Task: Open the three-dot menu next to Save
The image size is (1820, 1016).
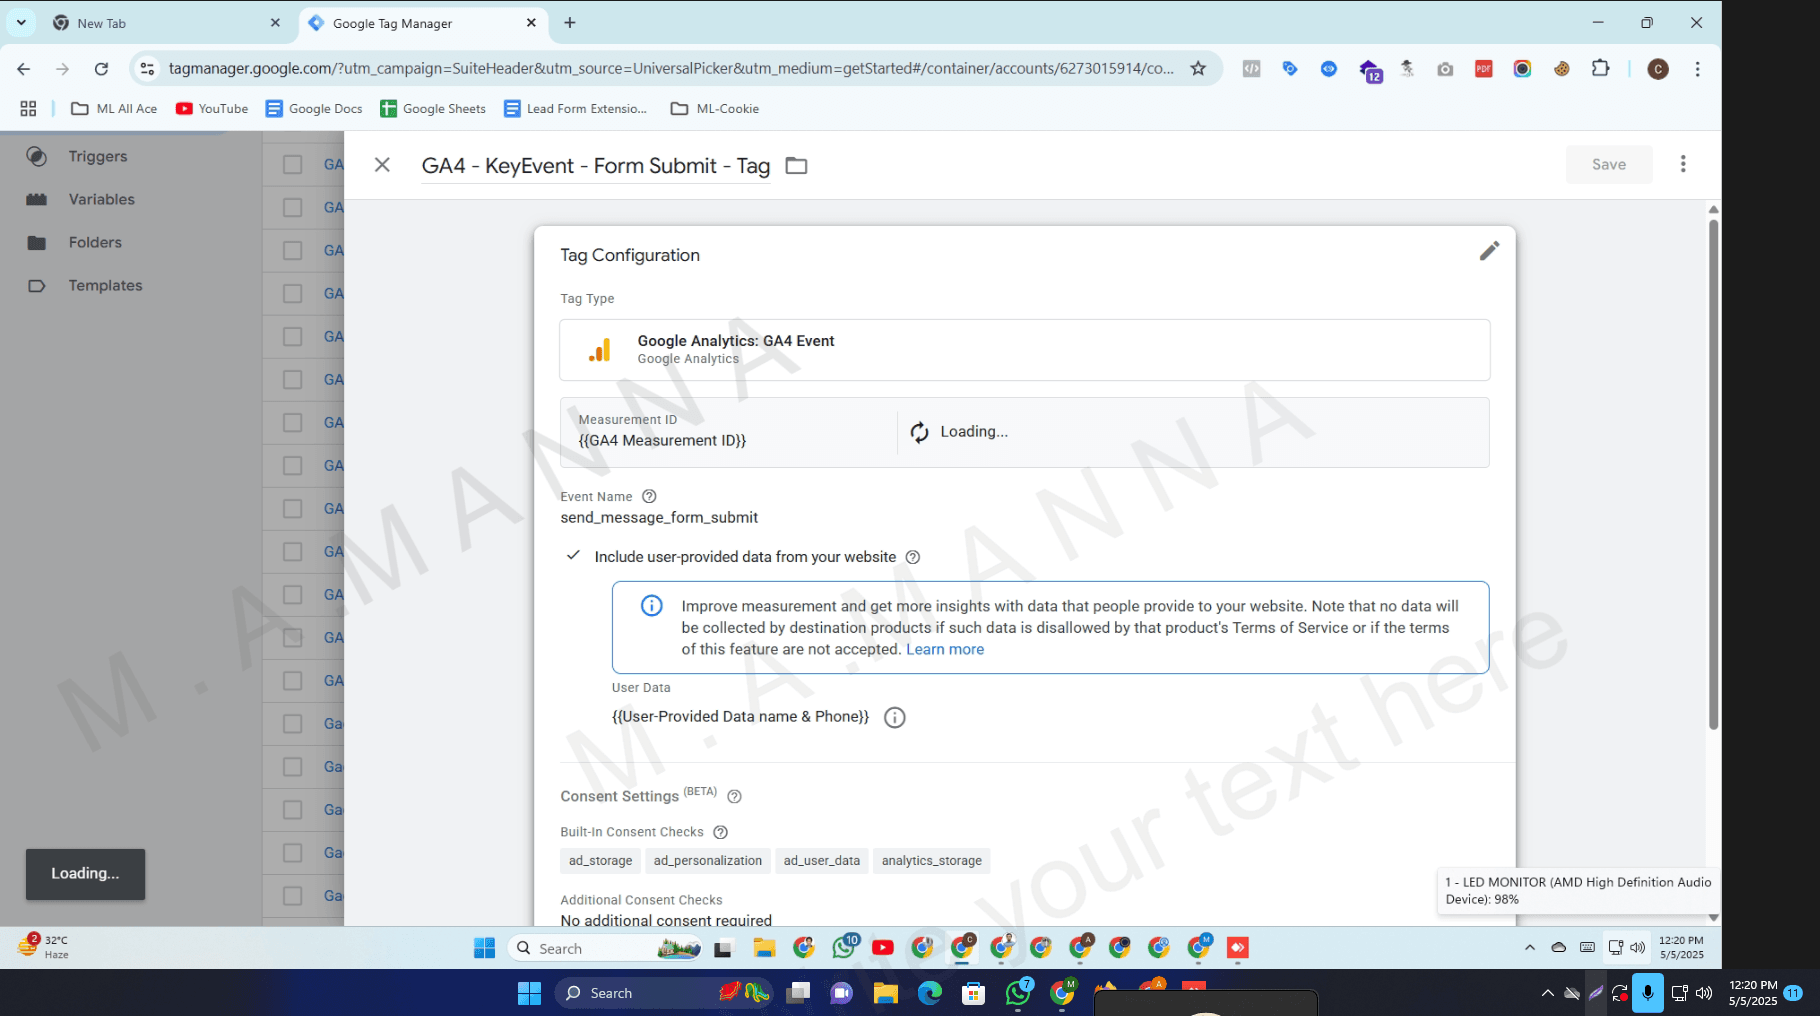Action: (x=1683, y=164)
